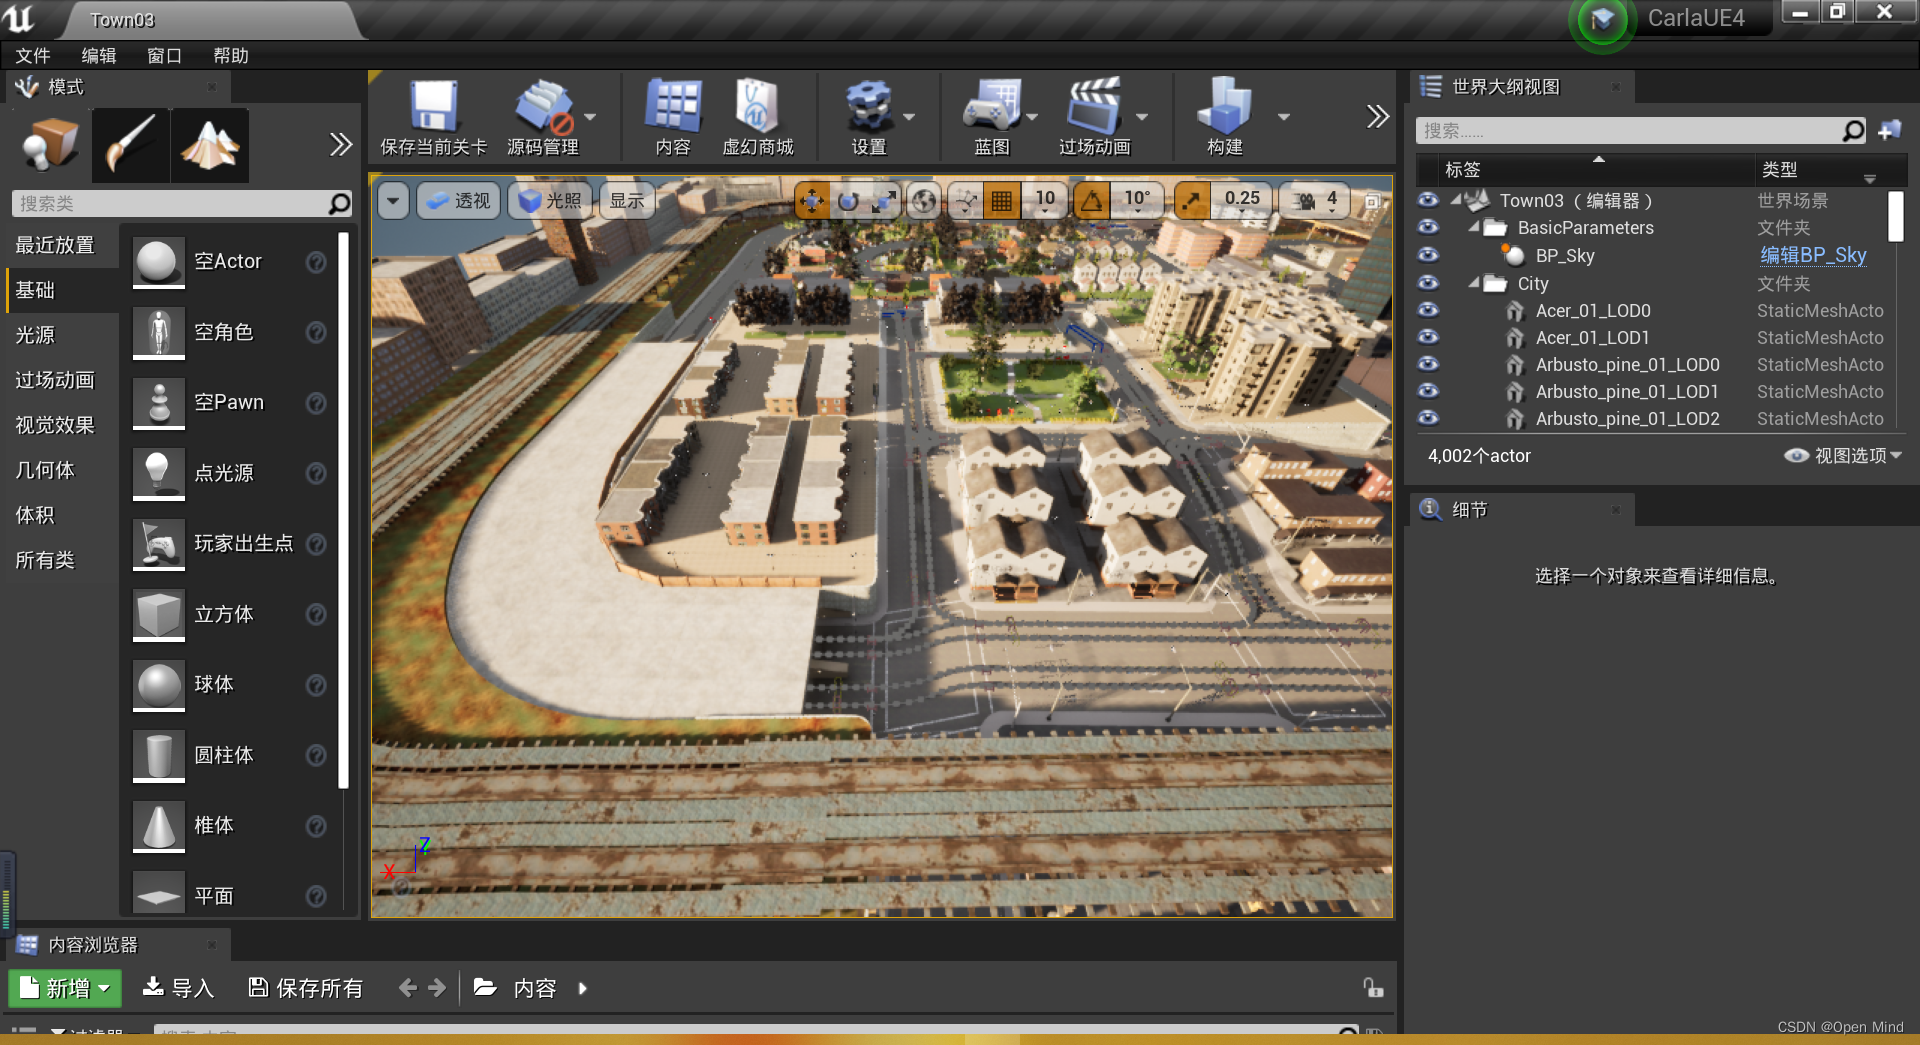Click Empty Actor (空Actor) sphere thumbnail

pyautogui.click(x=159, y=262)
